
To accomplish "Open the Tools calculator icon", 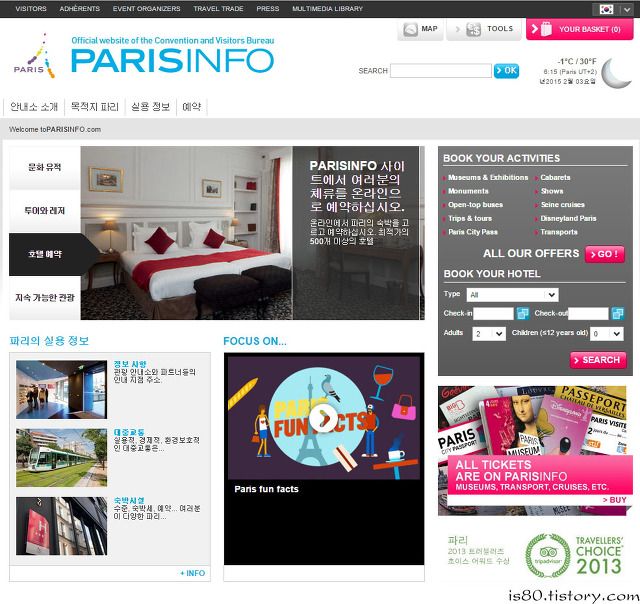I will tap(473, 29).
